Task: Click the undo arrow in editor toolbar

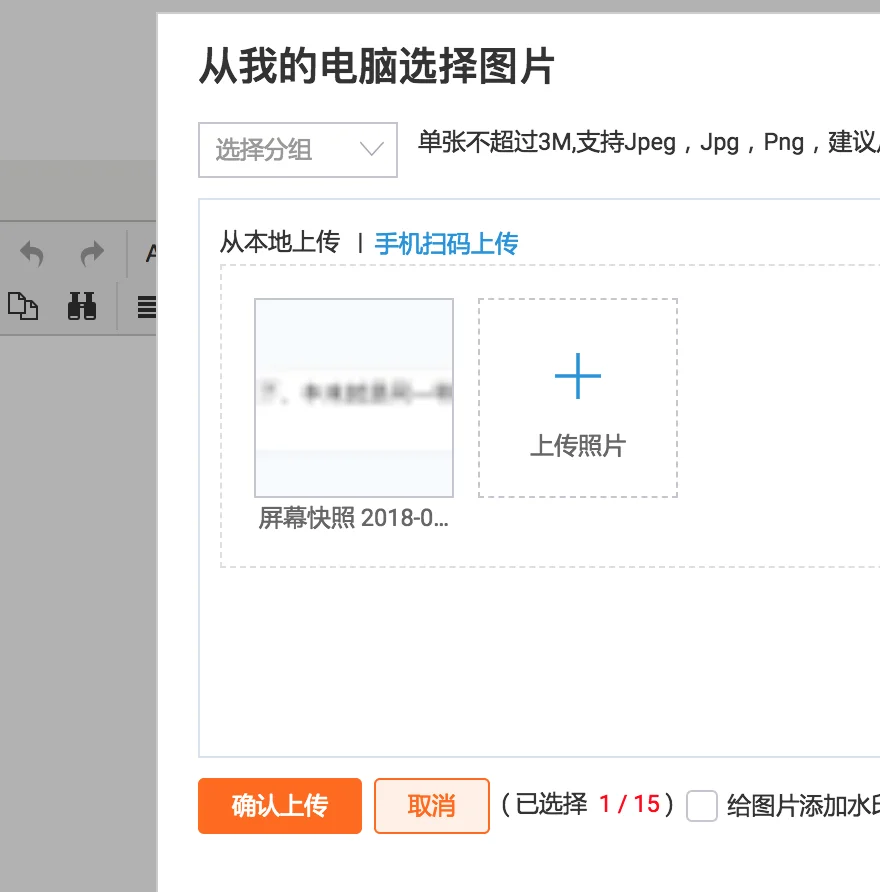Action: pyautogui.click(x=31, y=254)
